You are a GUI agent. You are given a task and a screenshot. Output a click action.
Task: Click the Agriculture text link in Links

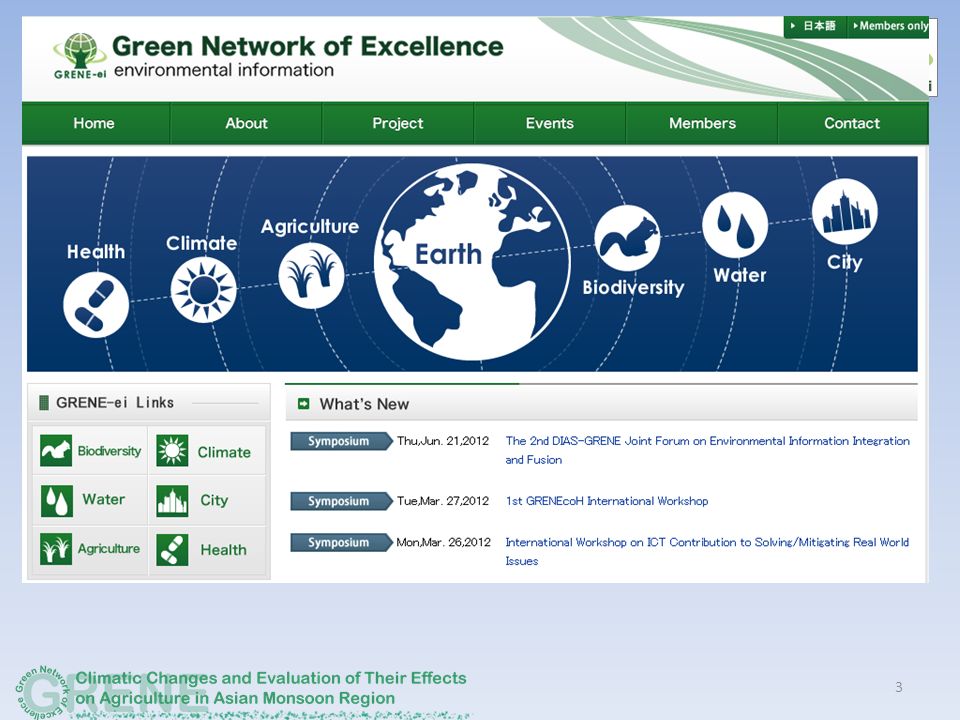pos(108,549)
